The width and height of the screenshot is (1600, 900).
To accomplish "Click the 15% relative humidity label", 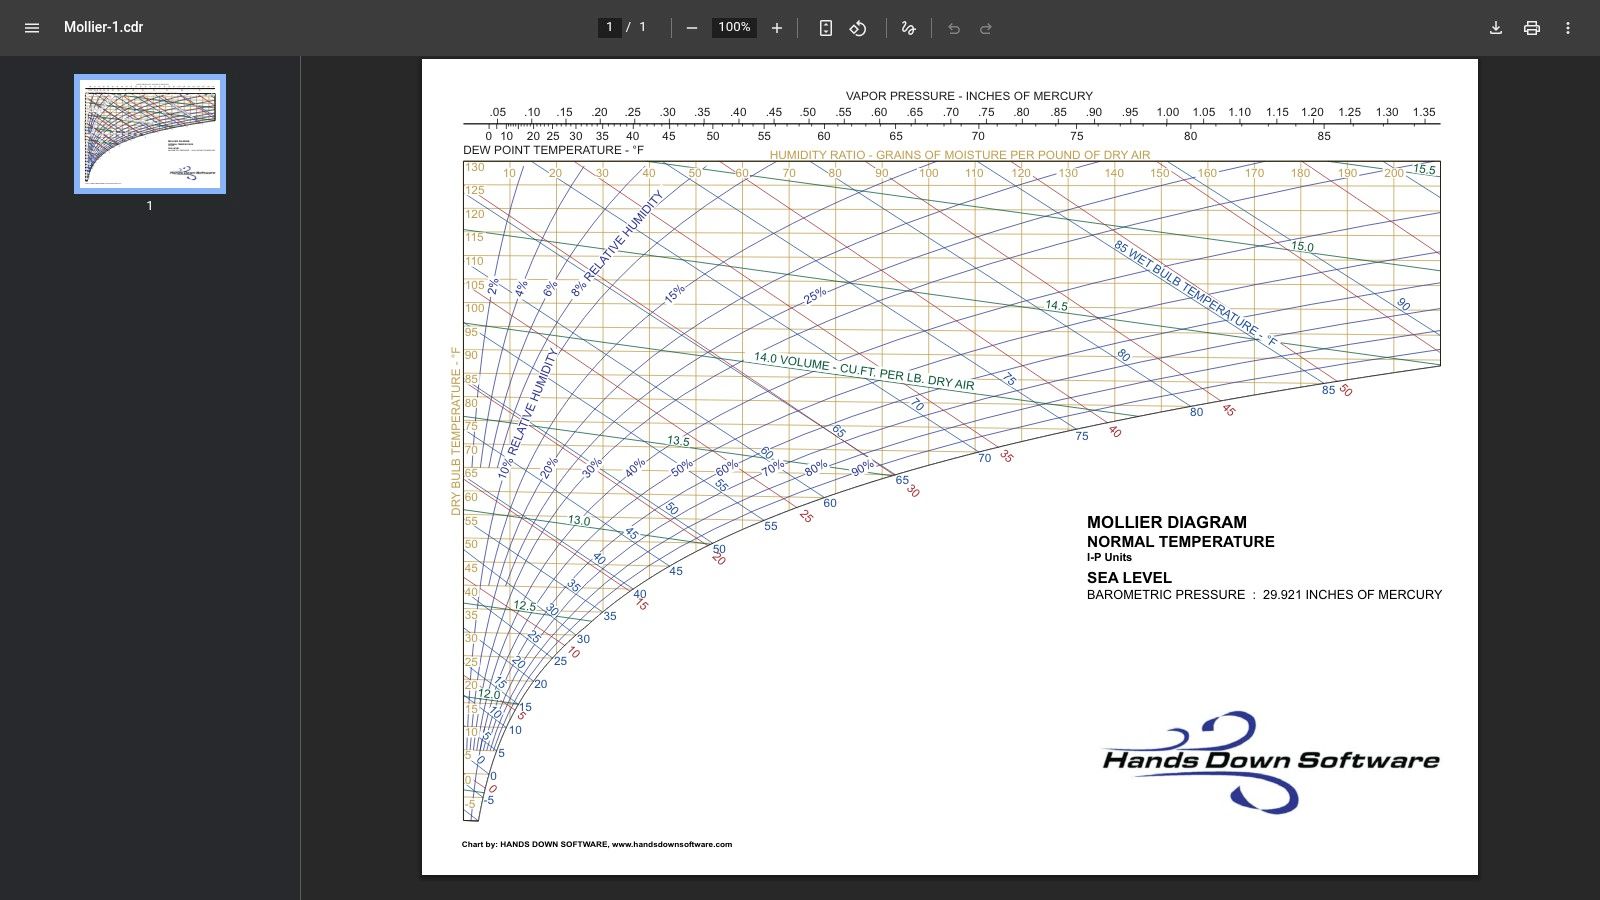I will click(x=675, y=293).
